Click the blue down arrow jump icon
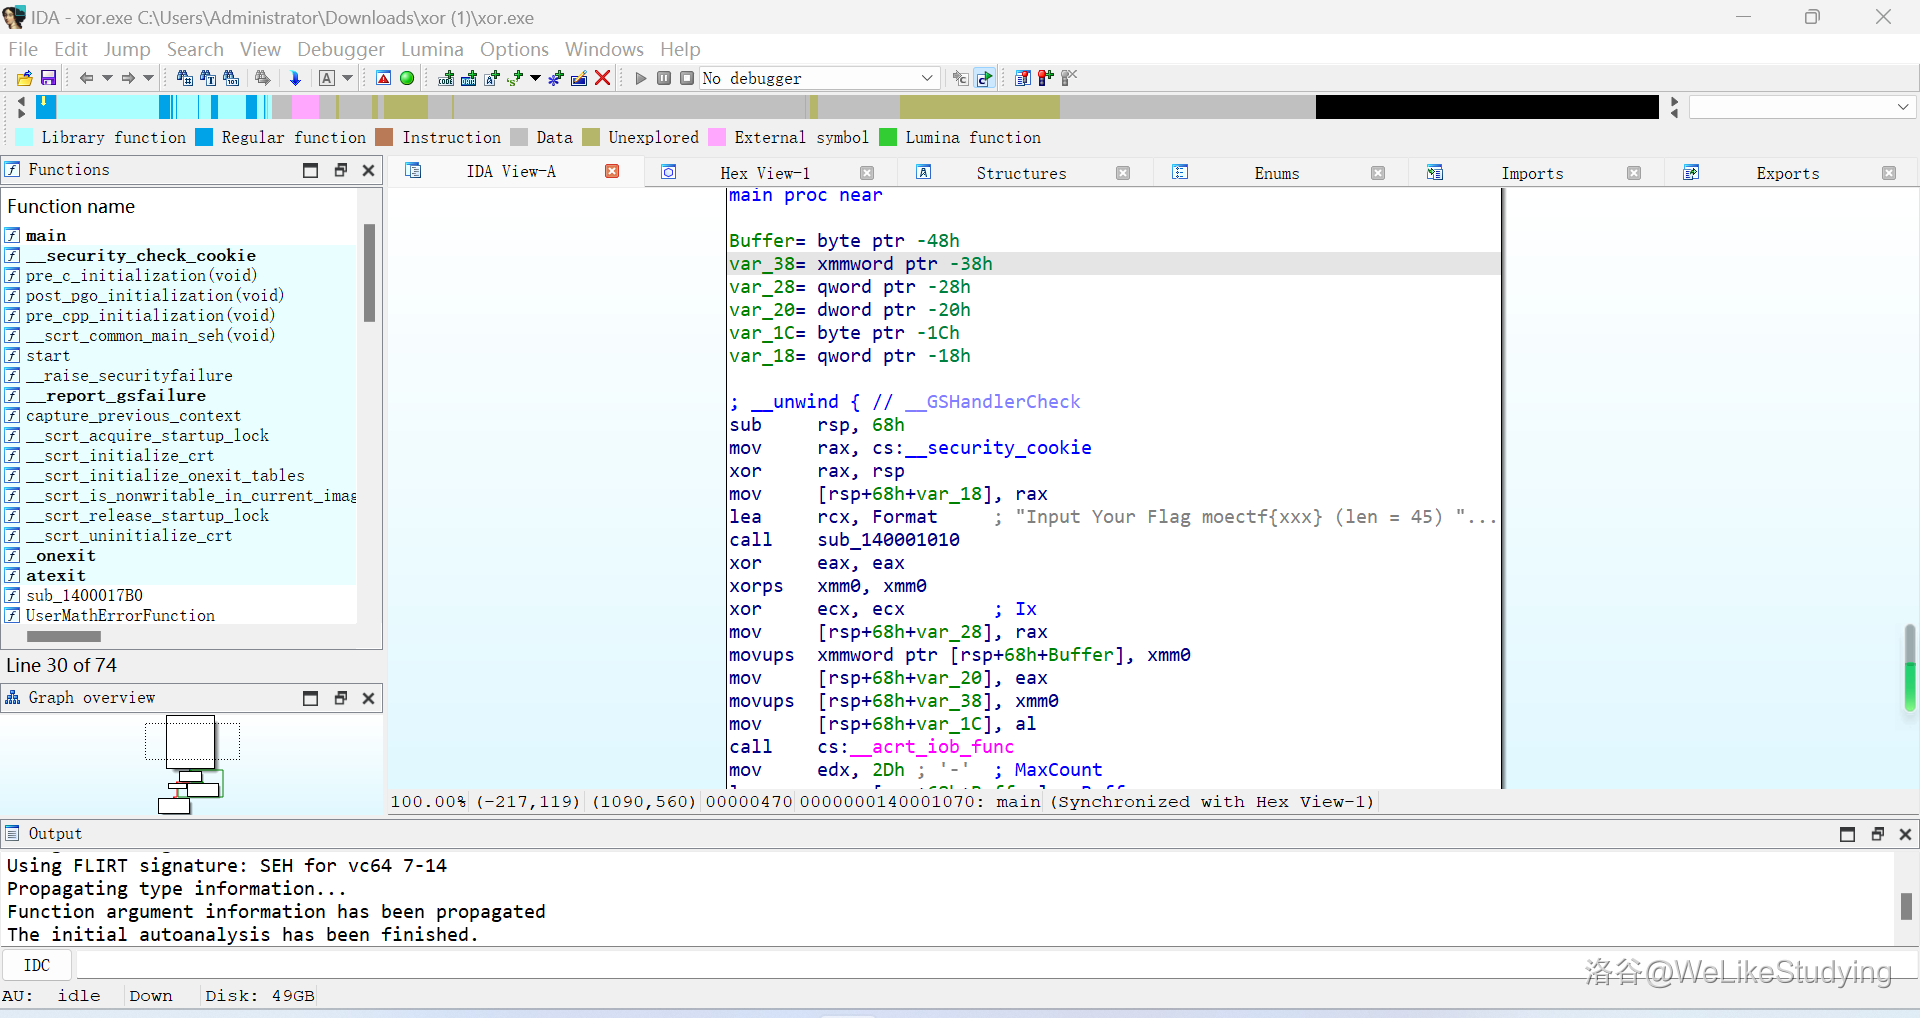Viewport: 1920px width, 1018px height. 295,78
